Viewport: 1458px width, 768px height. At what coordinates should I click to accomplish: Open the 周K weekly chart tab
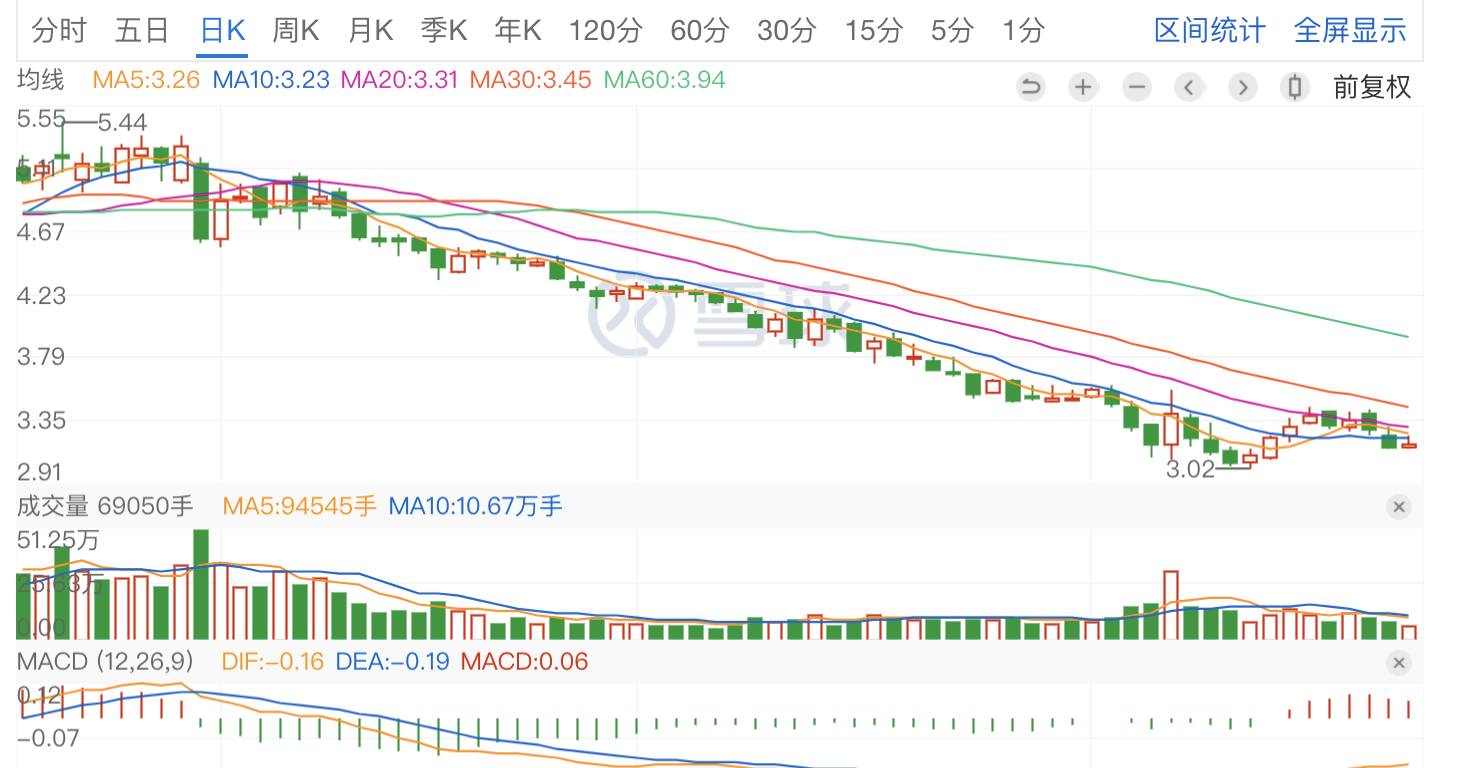(296, 31)
